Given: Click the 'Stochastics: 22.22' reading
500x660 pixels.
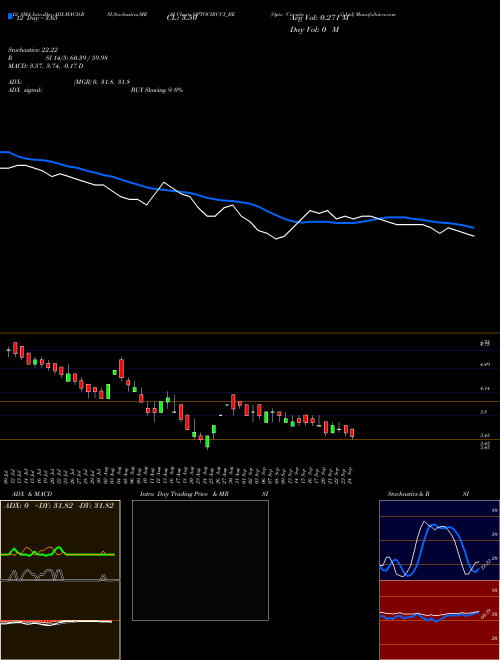Looking at the screenshot, I should [33, 50].
